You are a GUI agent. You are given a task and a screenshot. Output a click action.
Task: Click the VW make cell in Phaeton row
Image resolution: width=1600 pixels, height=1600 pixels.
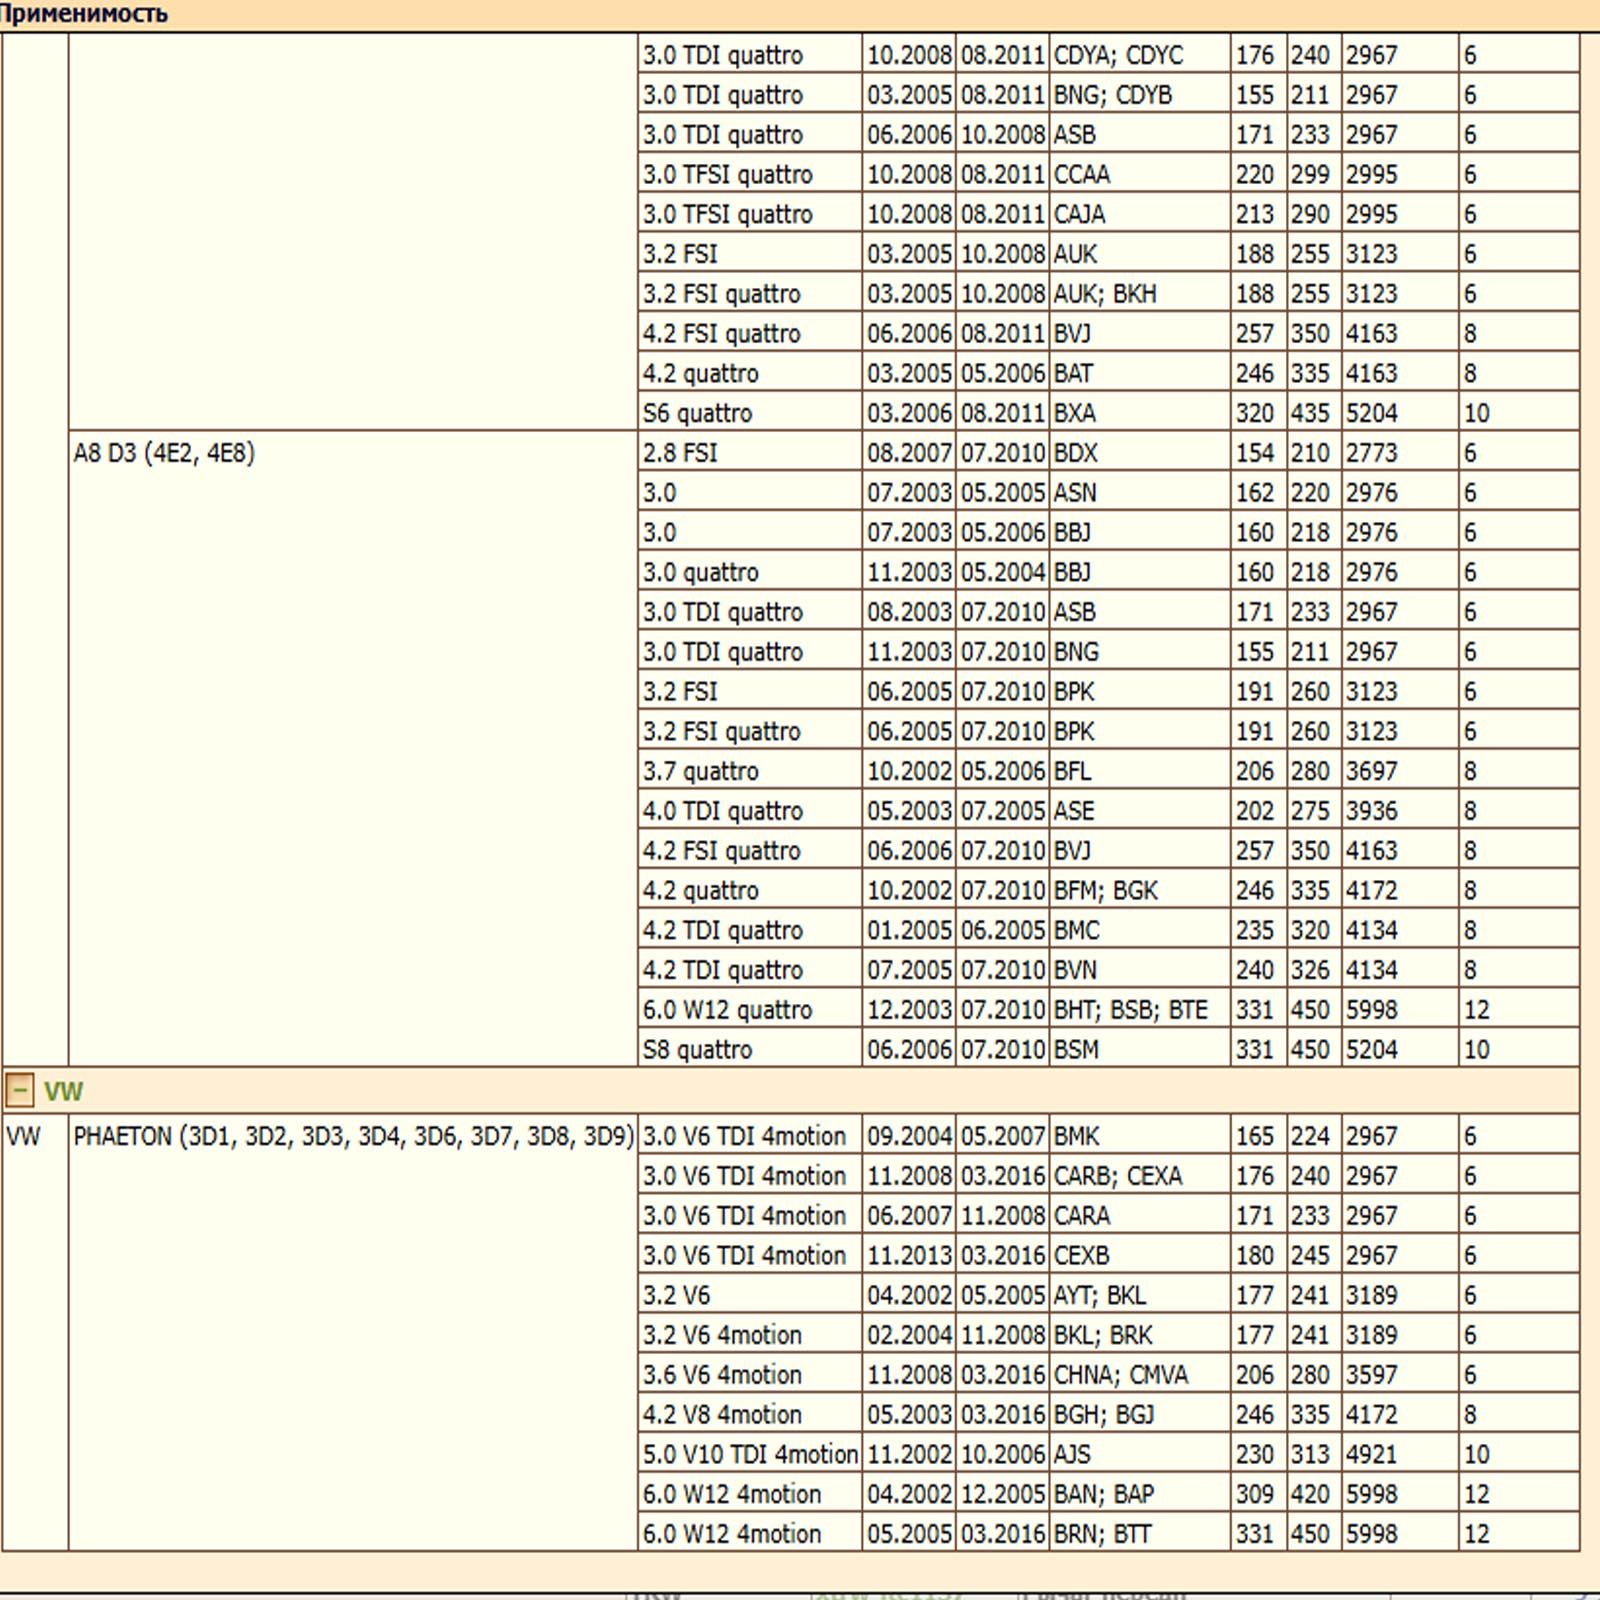(35, 1333)
